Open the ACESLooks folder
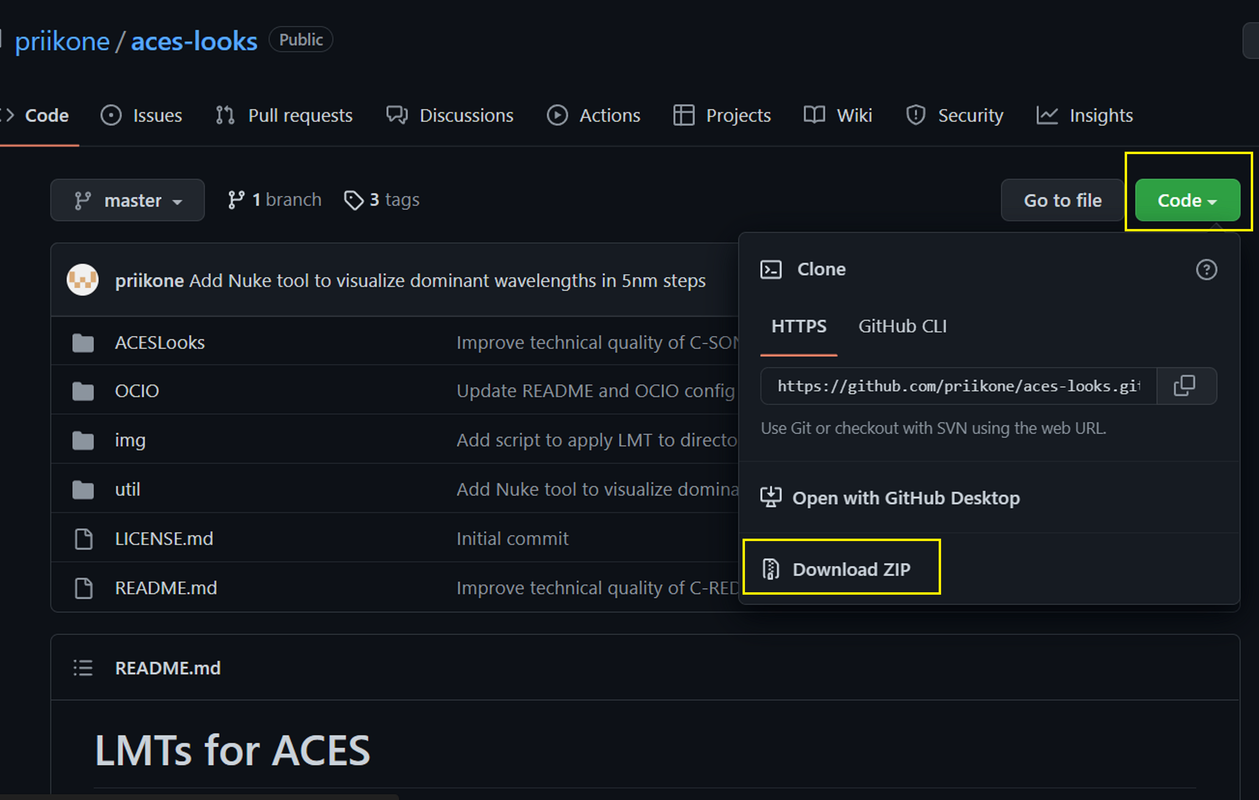1259x800 pixels. (x=160, y=343)
